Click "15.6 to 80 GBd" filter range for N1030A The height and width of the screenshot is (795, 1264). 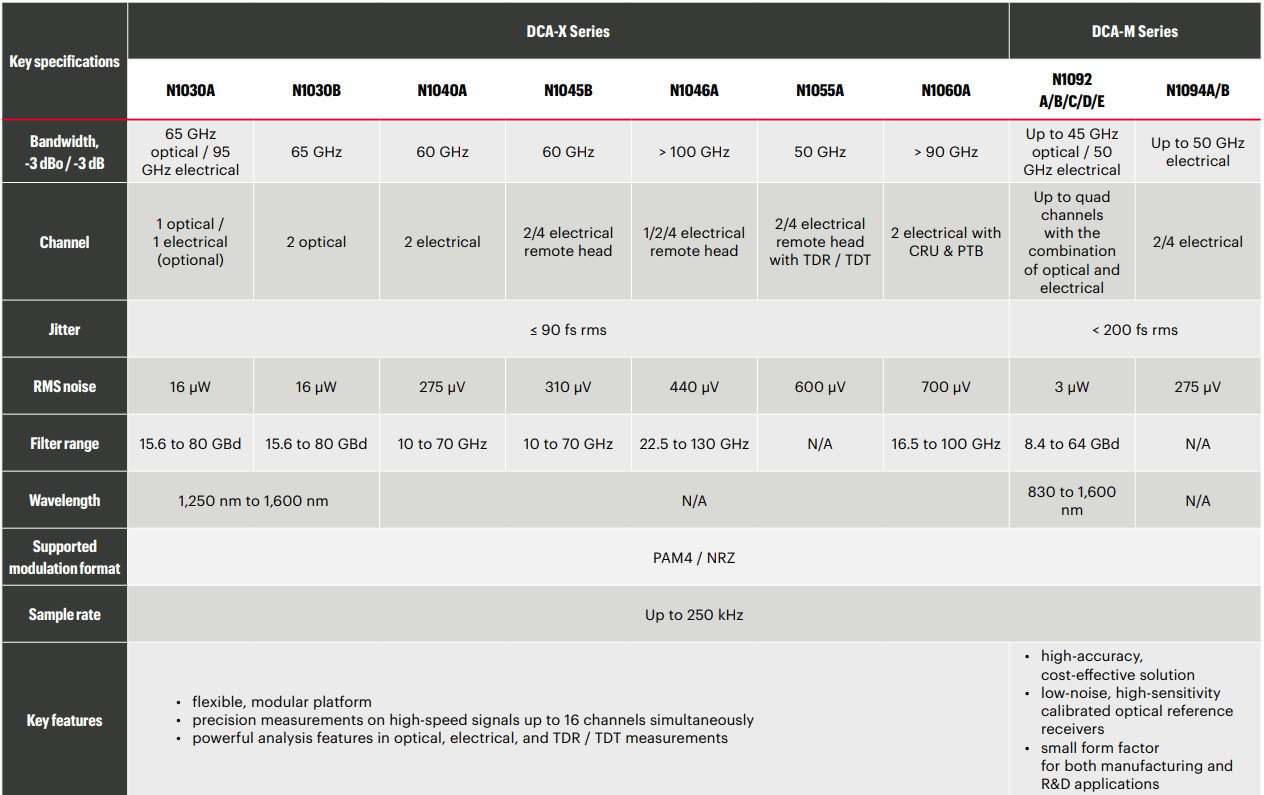[x=190, y=443]
